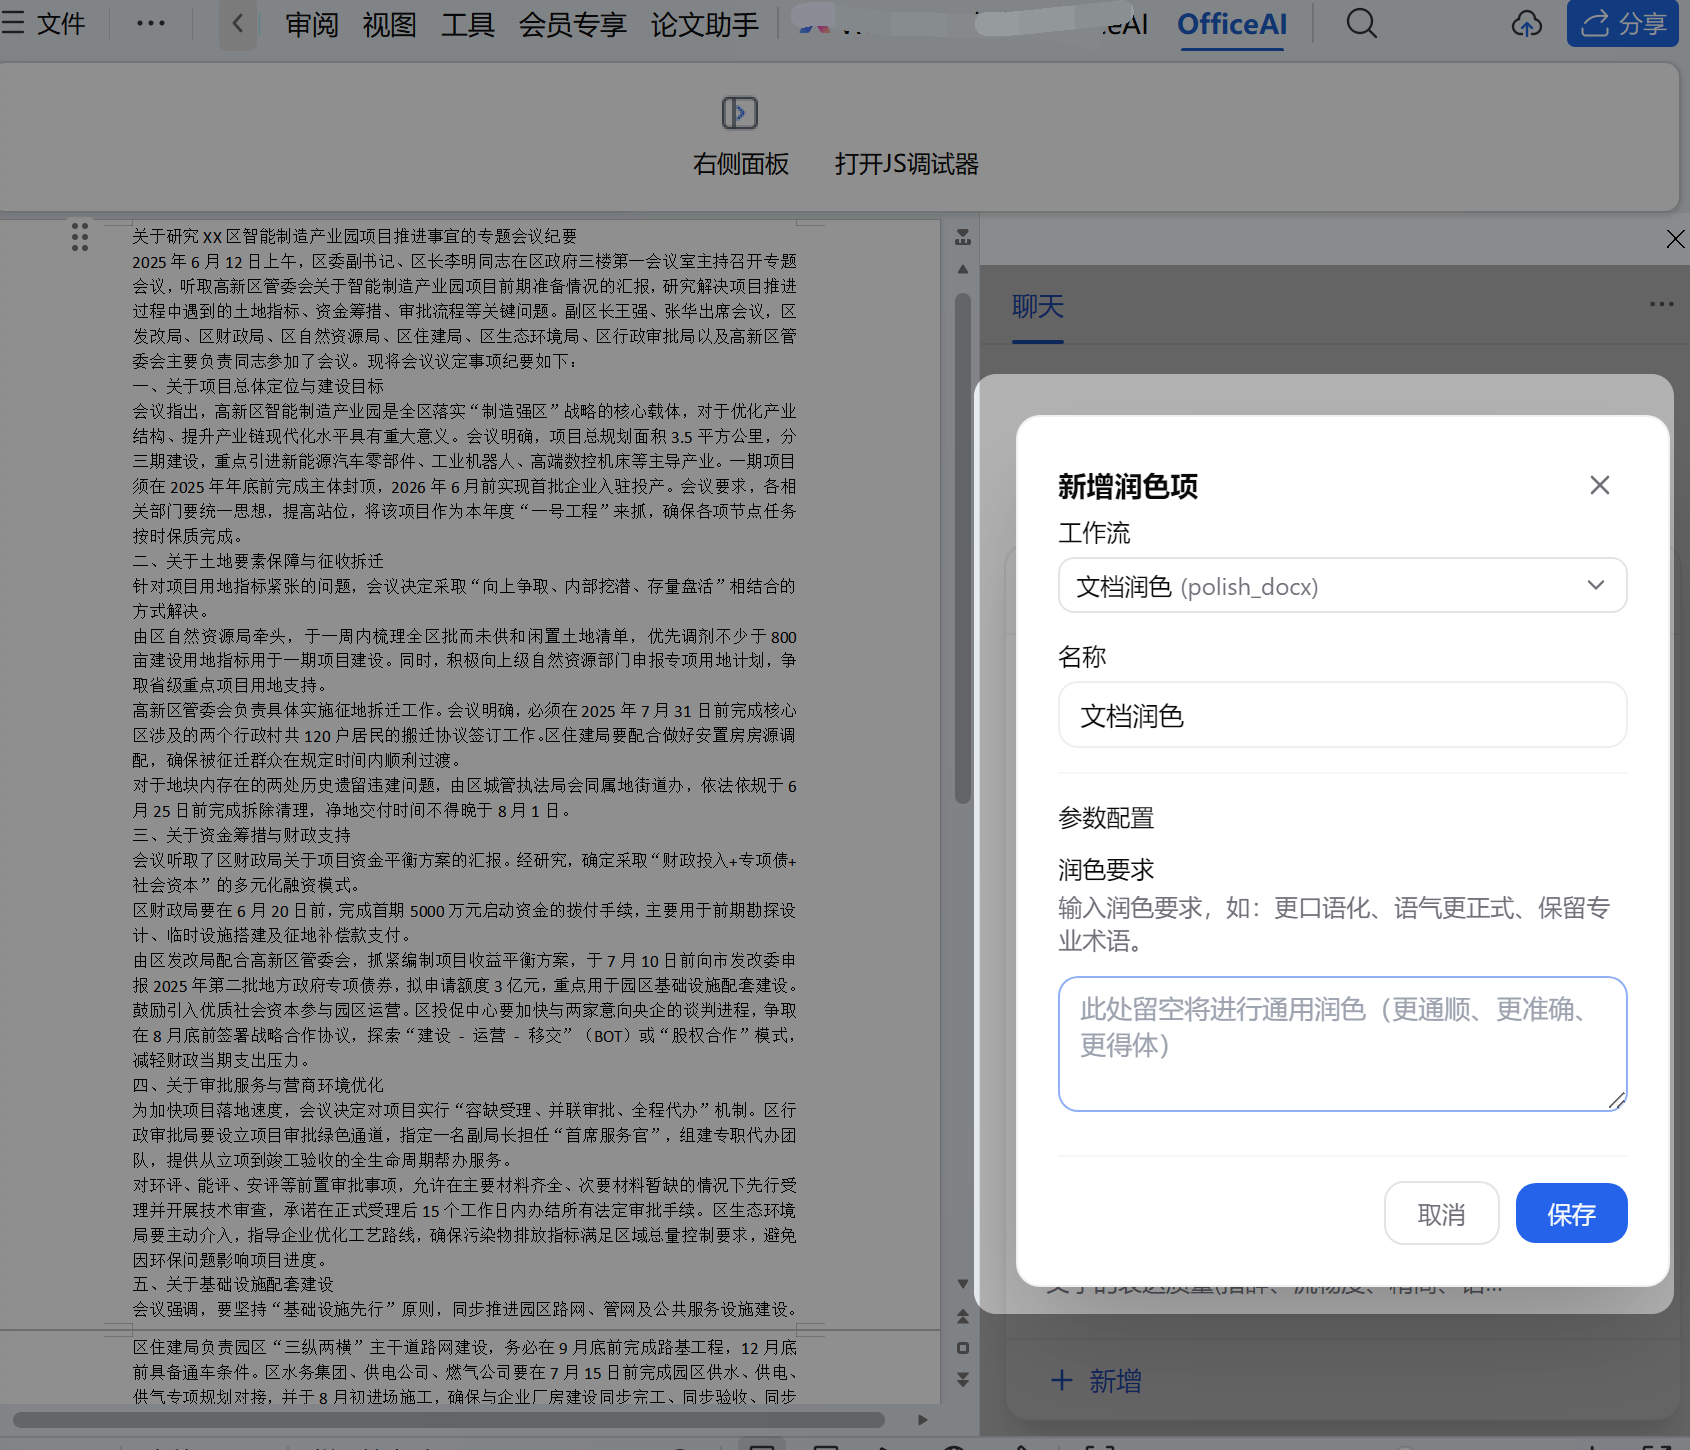
Task: Click heading 五、关于基础设施配套建设
Action: [233, 1284]
